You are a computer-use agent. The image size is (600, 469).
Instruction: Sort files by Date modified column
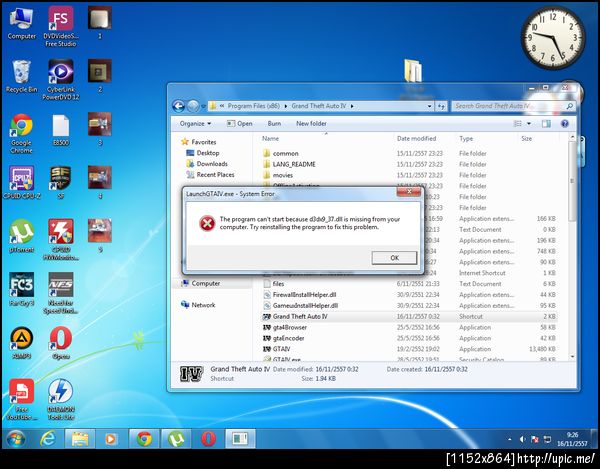(x=416, y=138)
